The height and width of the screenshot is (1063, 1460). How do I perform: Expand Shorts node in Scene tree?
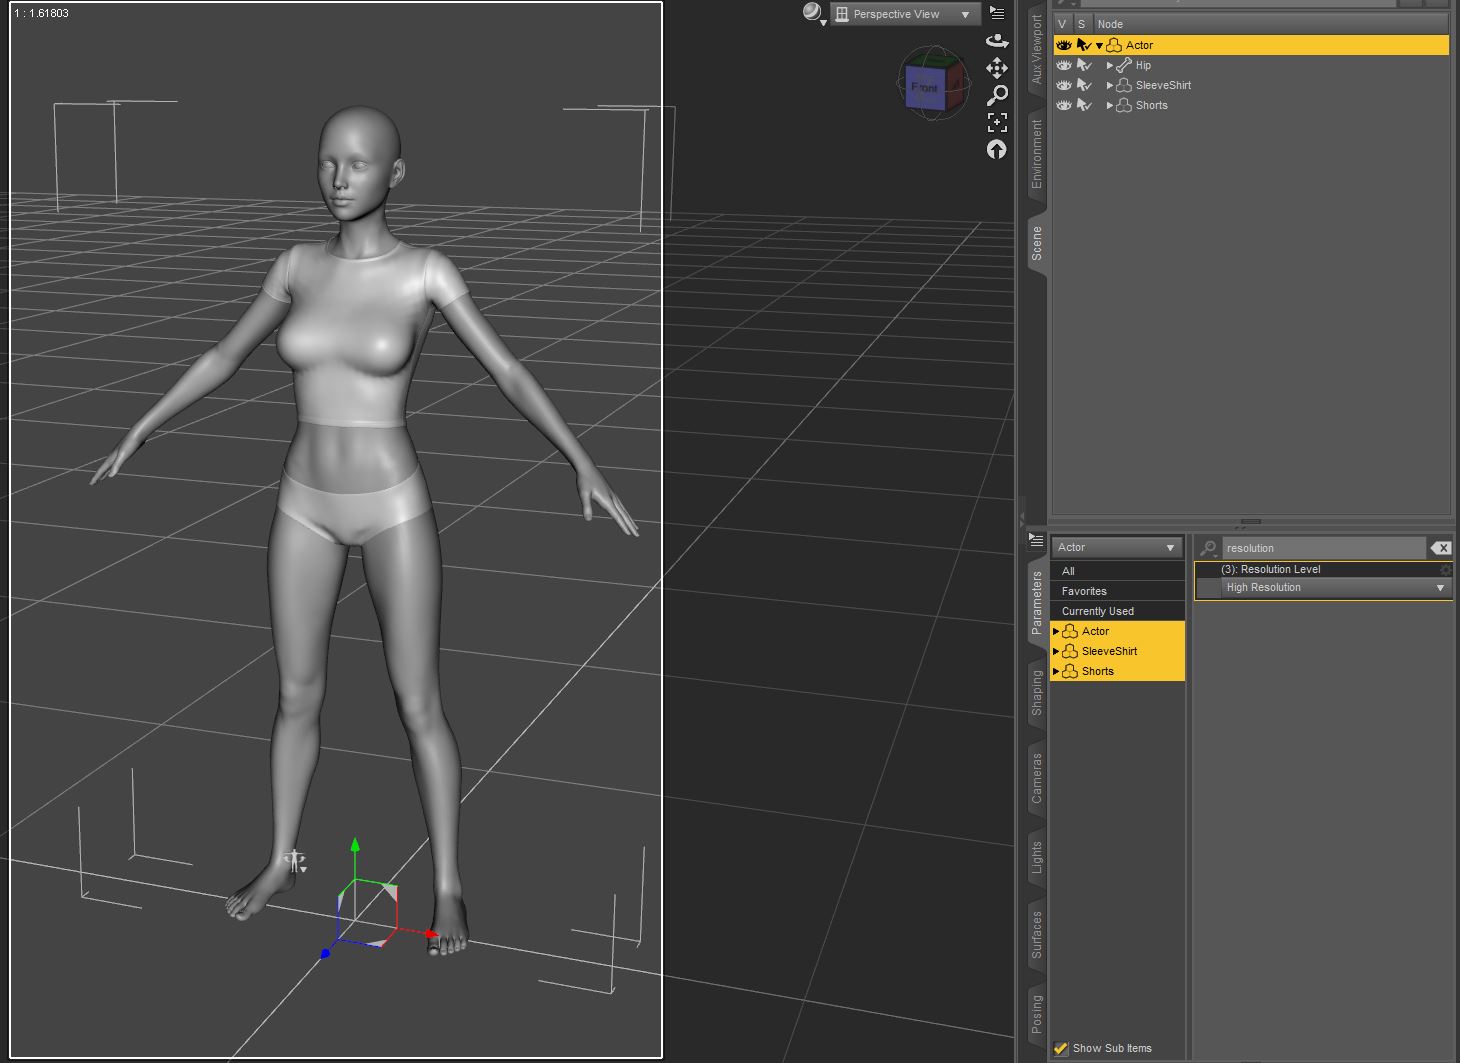pos(1109,105)
